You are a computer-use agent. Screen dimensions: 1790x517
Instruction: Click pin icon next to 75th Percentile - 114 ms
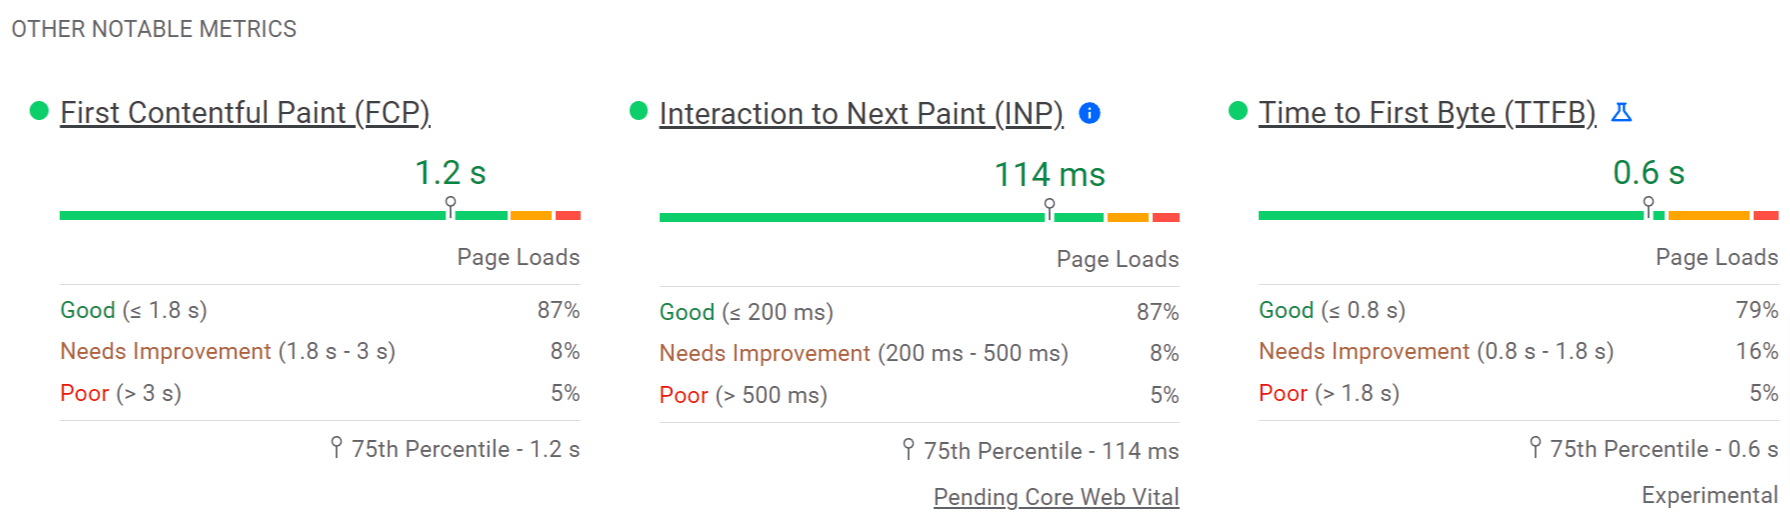tap(908, 449)
